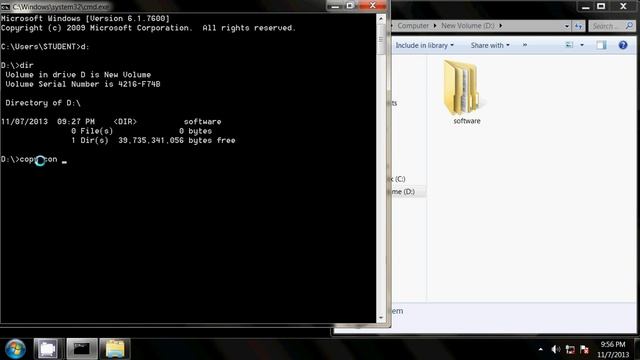The height and width of the screenshot is (360, 640).
Task: Click the cmd vertical scrollbar thumb
Action: point(381,39)
